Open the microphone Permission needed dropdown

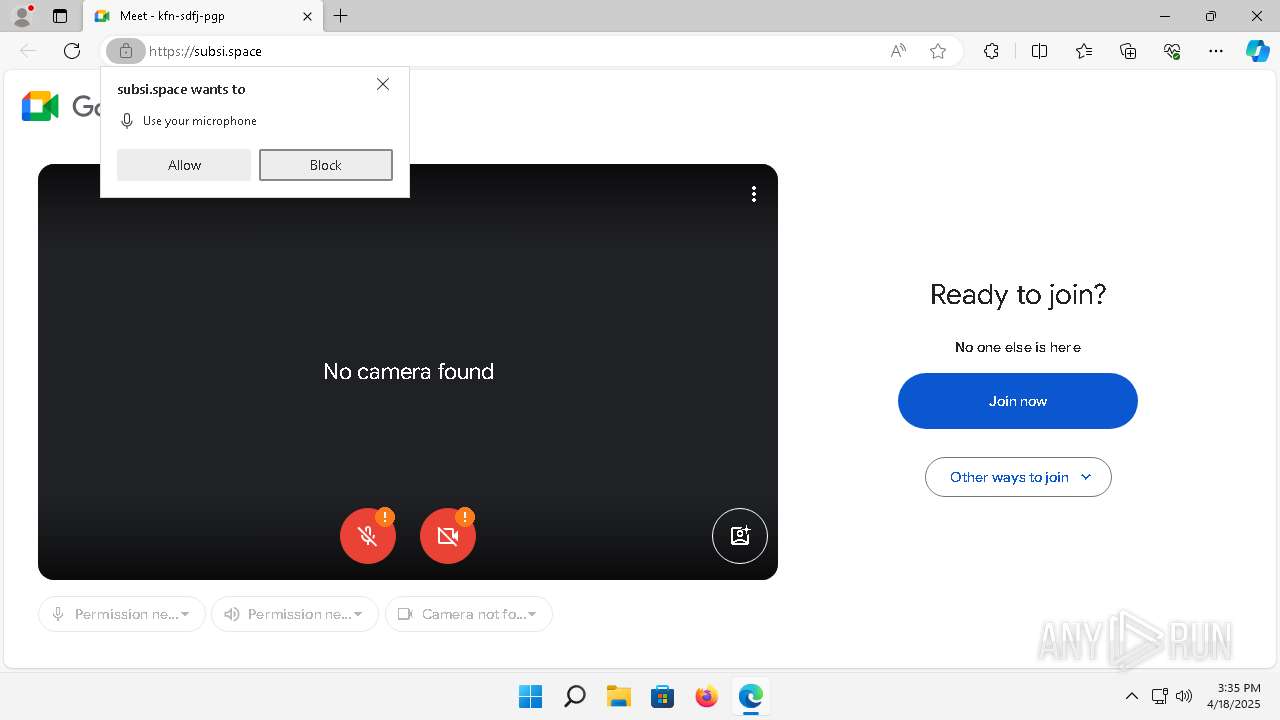click(122, 614)
